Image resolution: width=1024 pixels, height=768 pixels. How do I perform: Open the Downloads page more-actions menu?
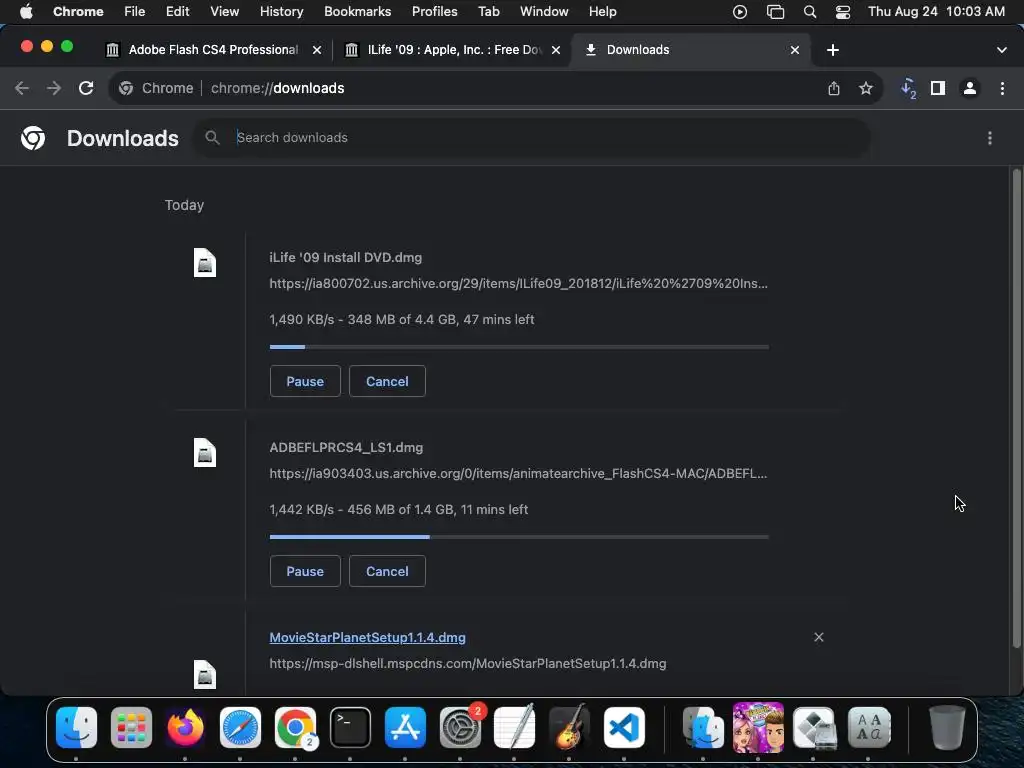tap(990, 138)
